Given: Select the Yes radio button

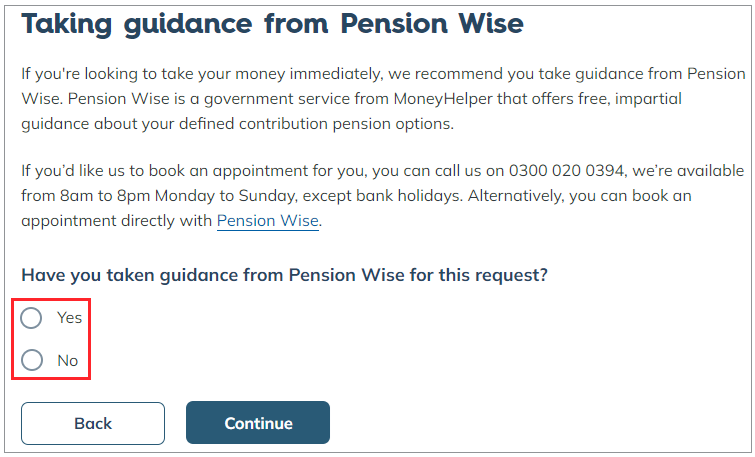Looking at the screenshot, I should click(x=31, y=318).
